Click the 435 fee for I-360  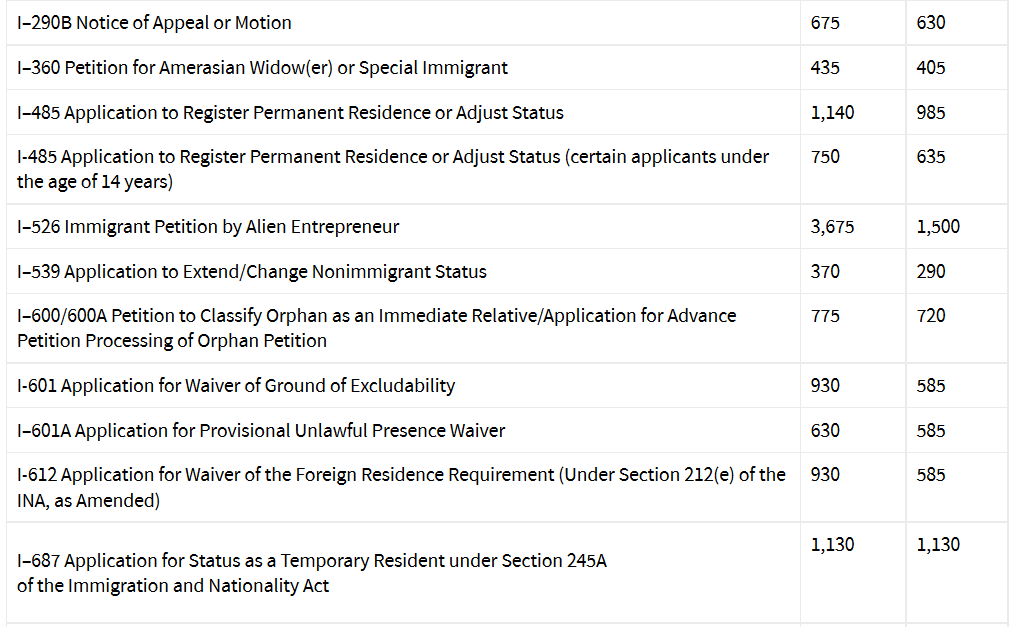click(825, 68)
